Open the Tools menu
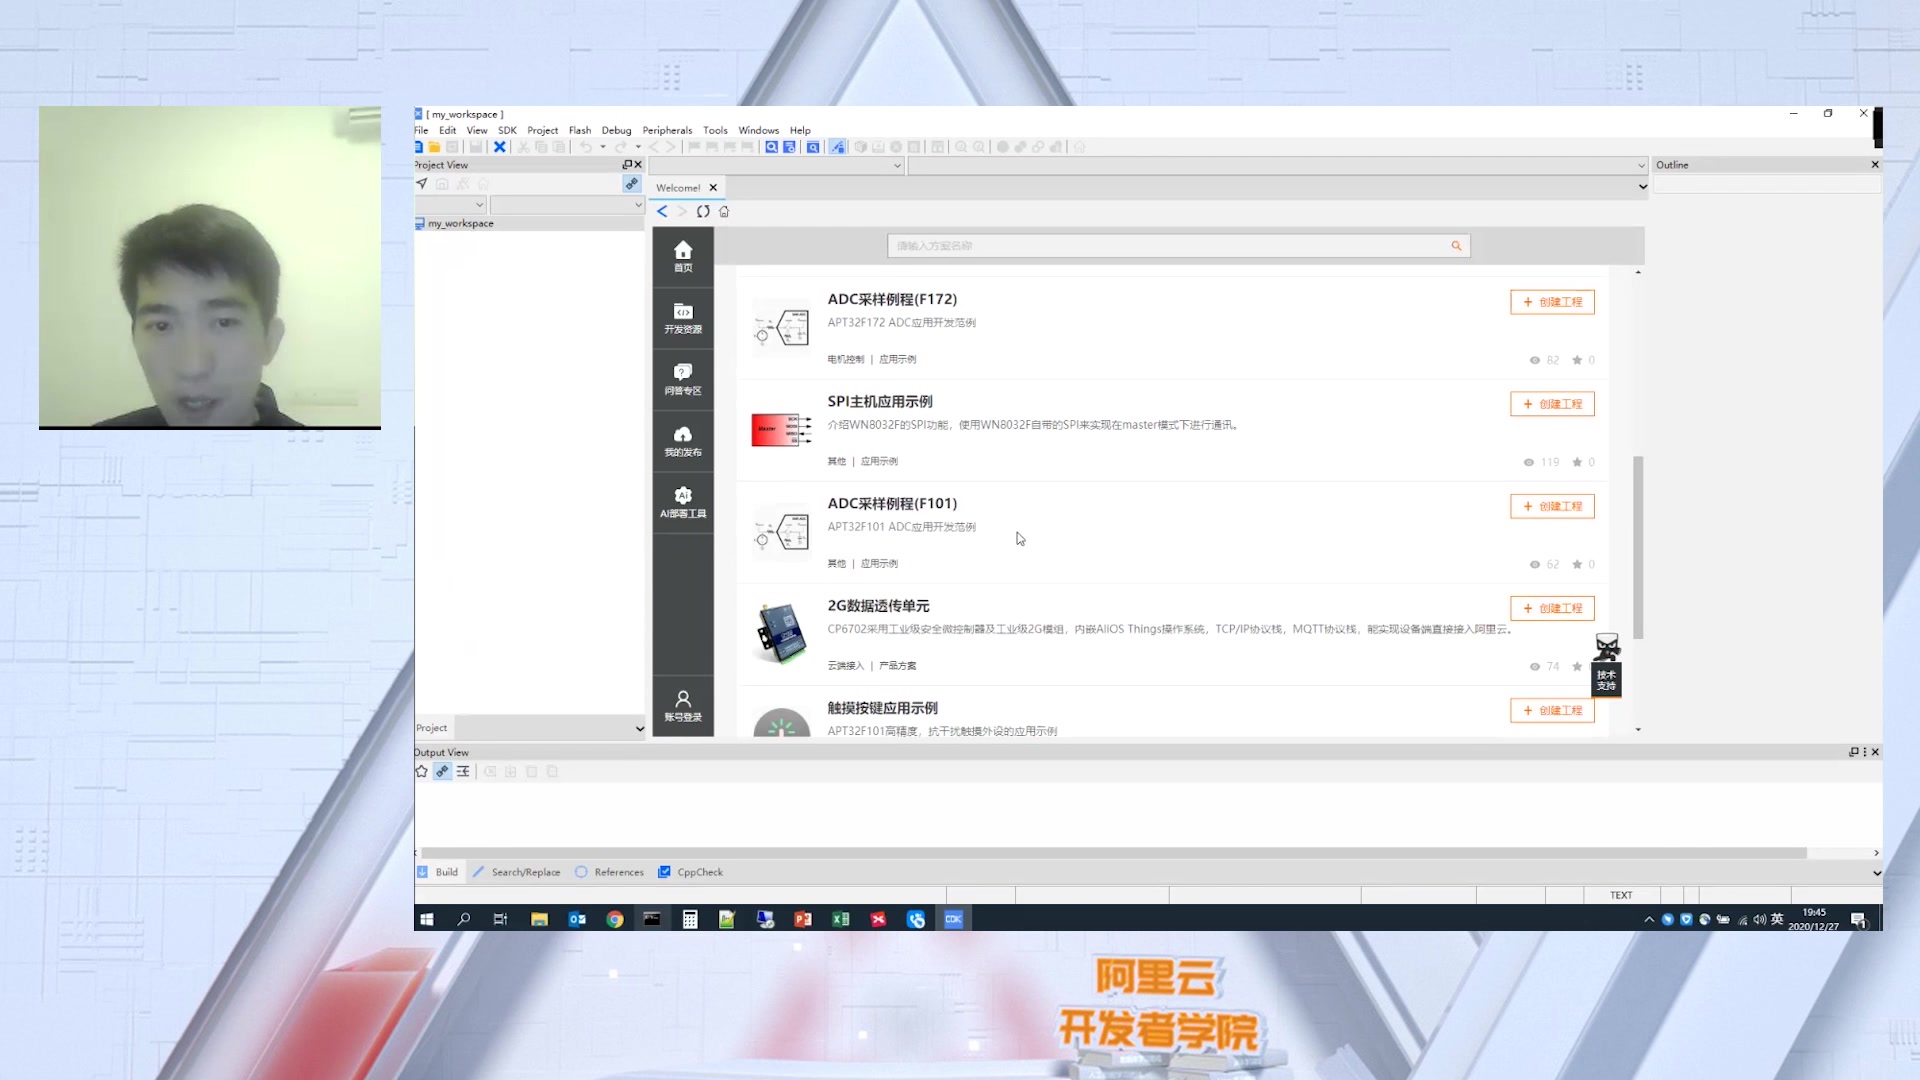This screenshot has height=1080, width=1920. [x=715, y=130]
